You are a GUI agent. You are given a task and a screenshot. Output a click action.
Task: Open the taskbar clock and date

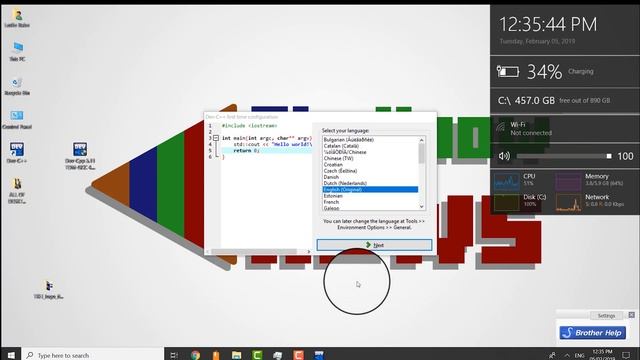coord(602,355)
